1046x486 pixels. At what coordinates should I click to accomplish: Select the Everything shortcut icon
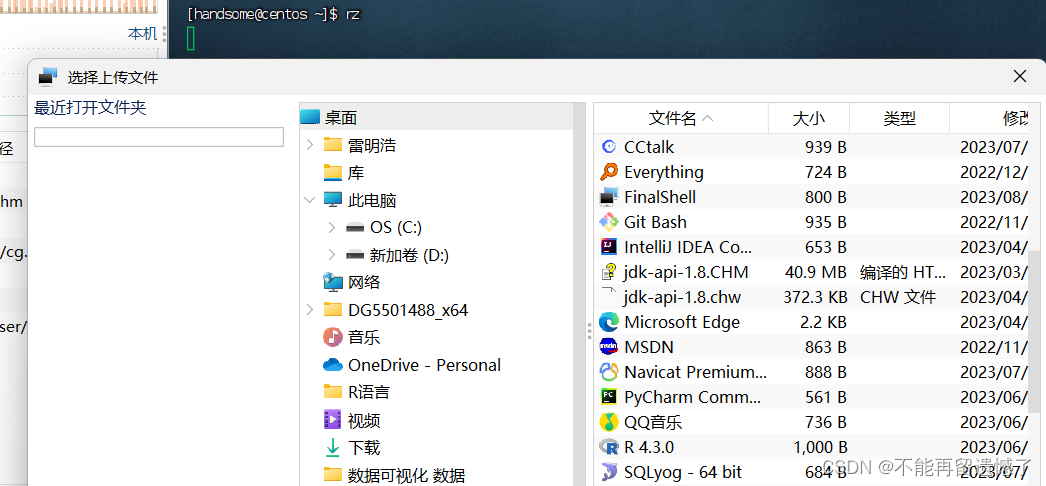(608, 172)
